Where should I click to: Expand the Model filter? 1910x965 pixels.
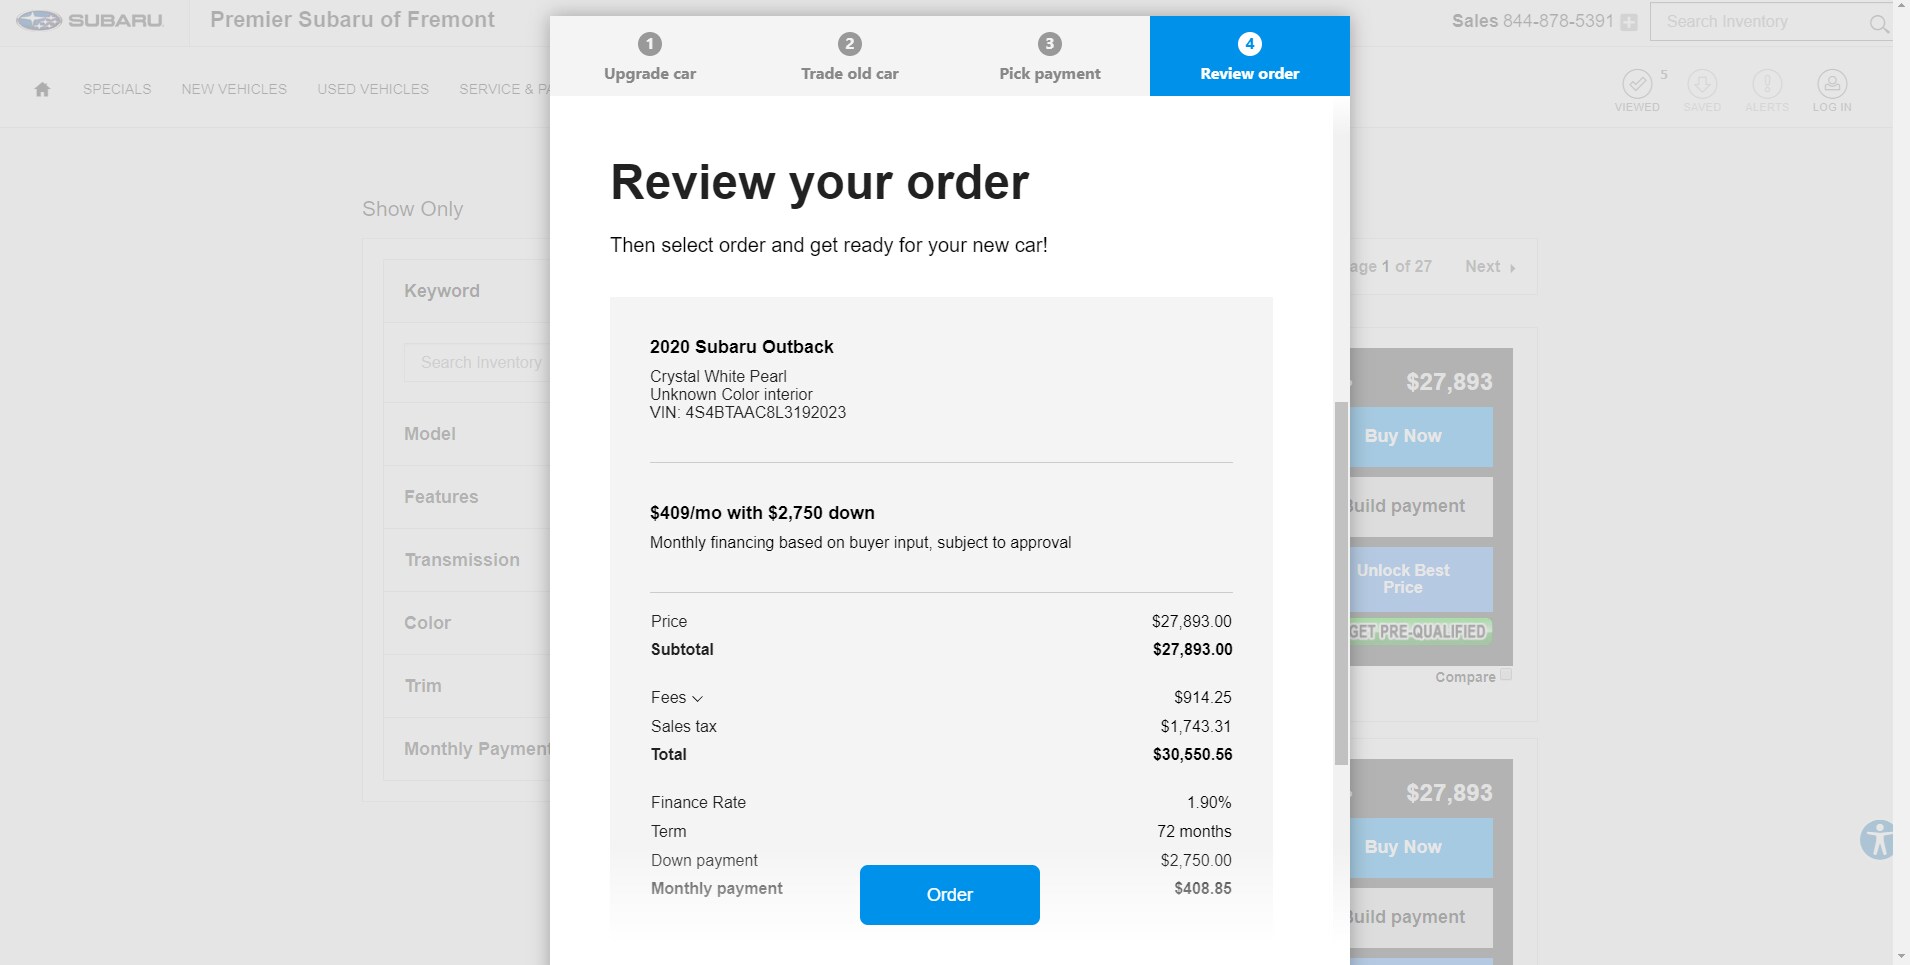tap(467, 434)
